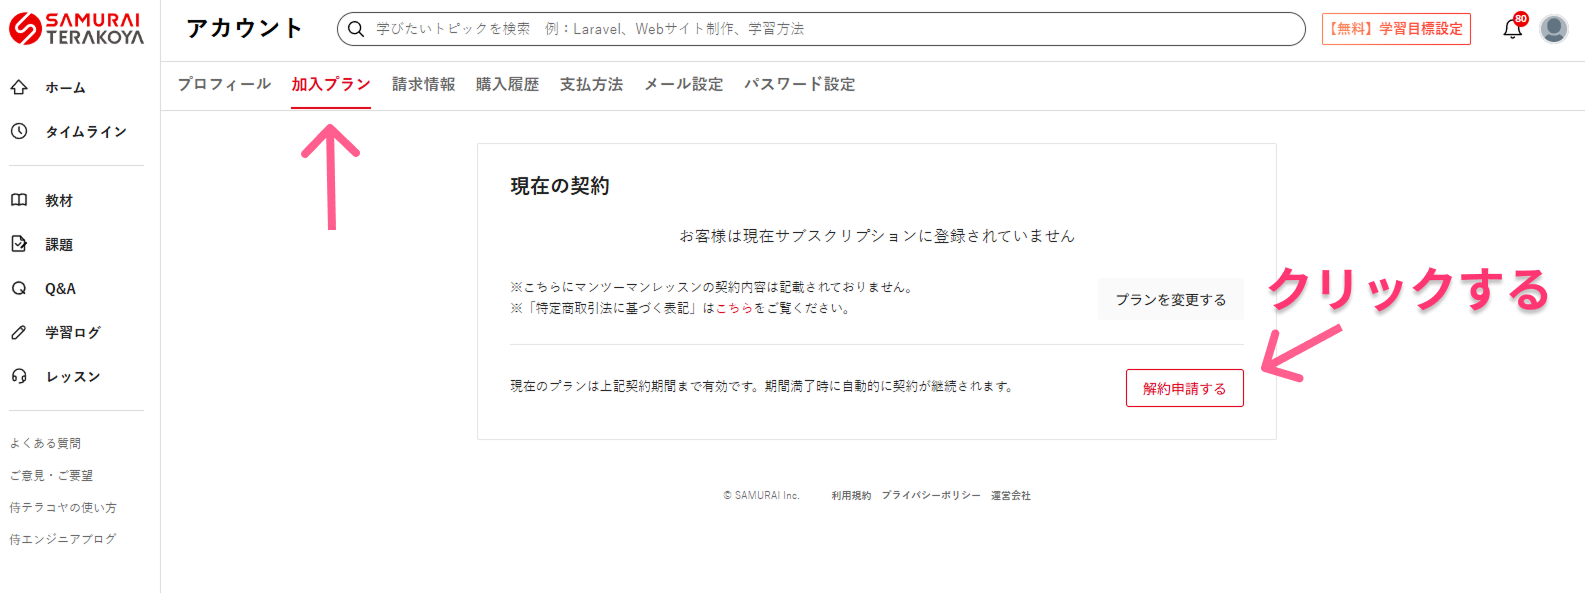
Task: Open the notification bell
Action: point(1512,29)
